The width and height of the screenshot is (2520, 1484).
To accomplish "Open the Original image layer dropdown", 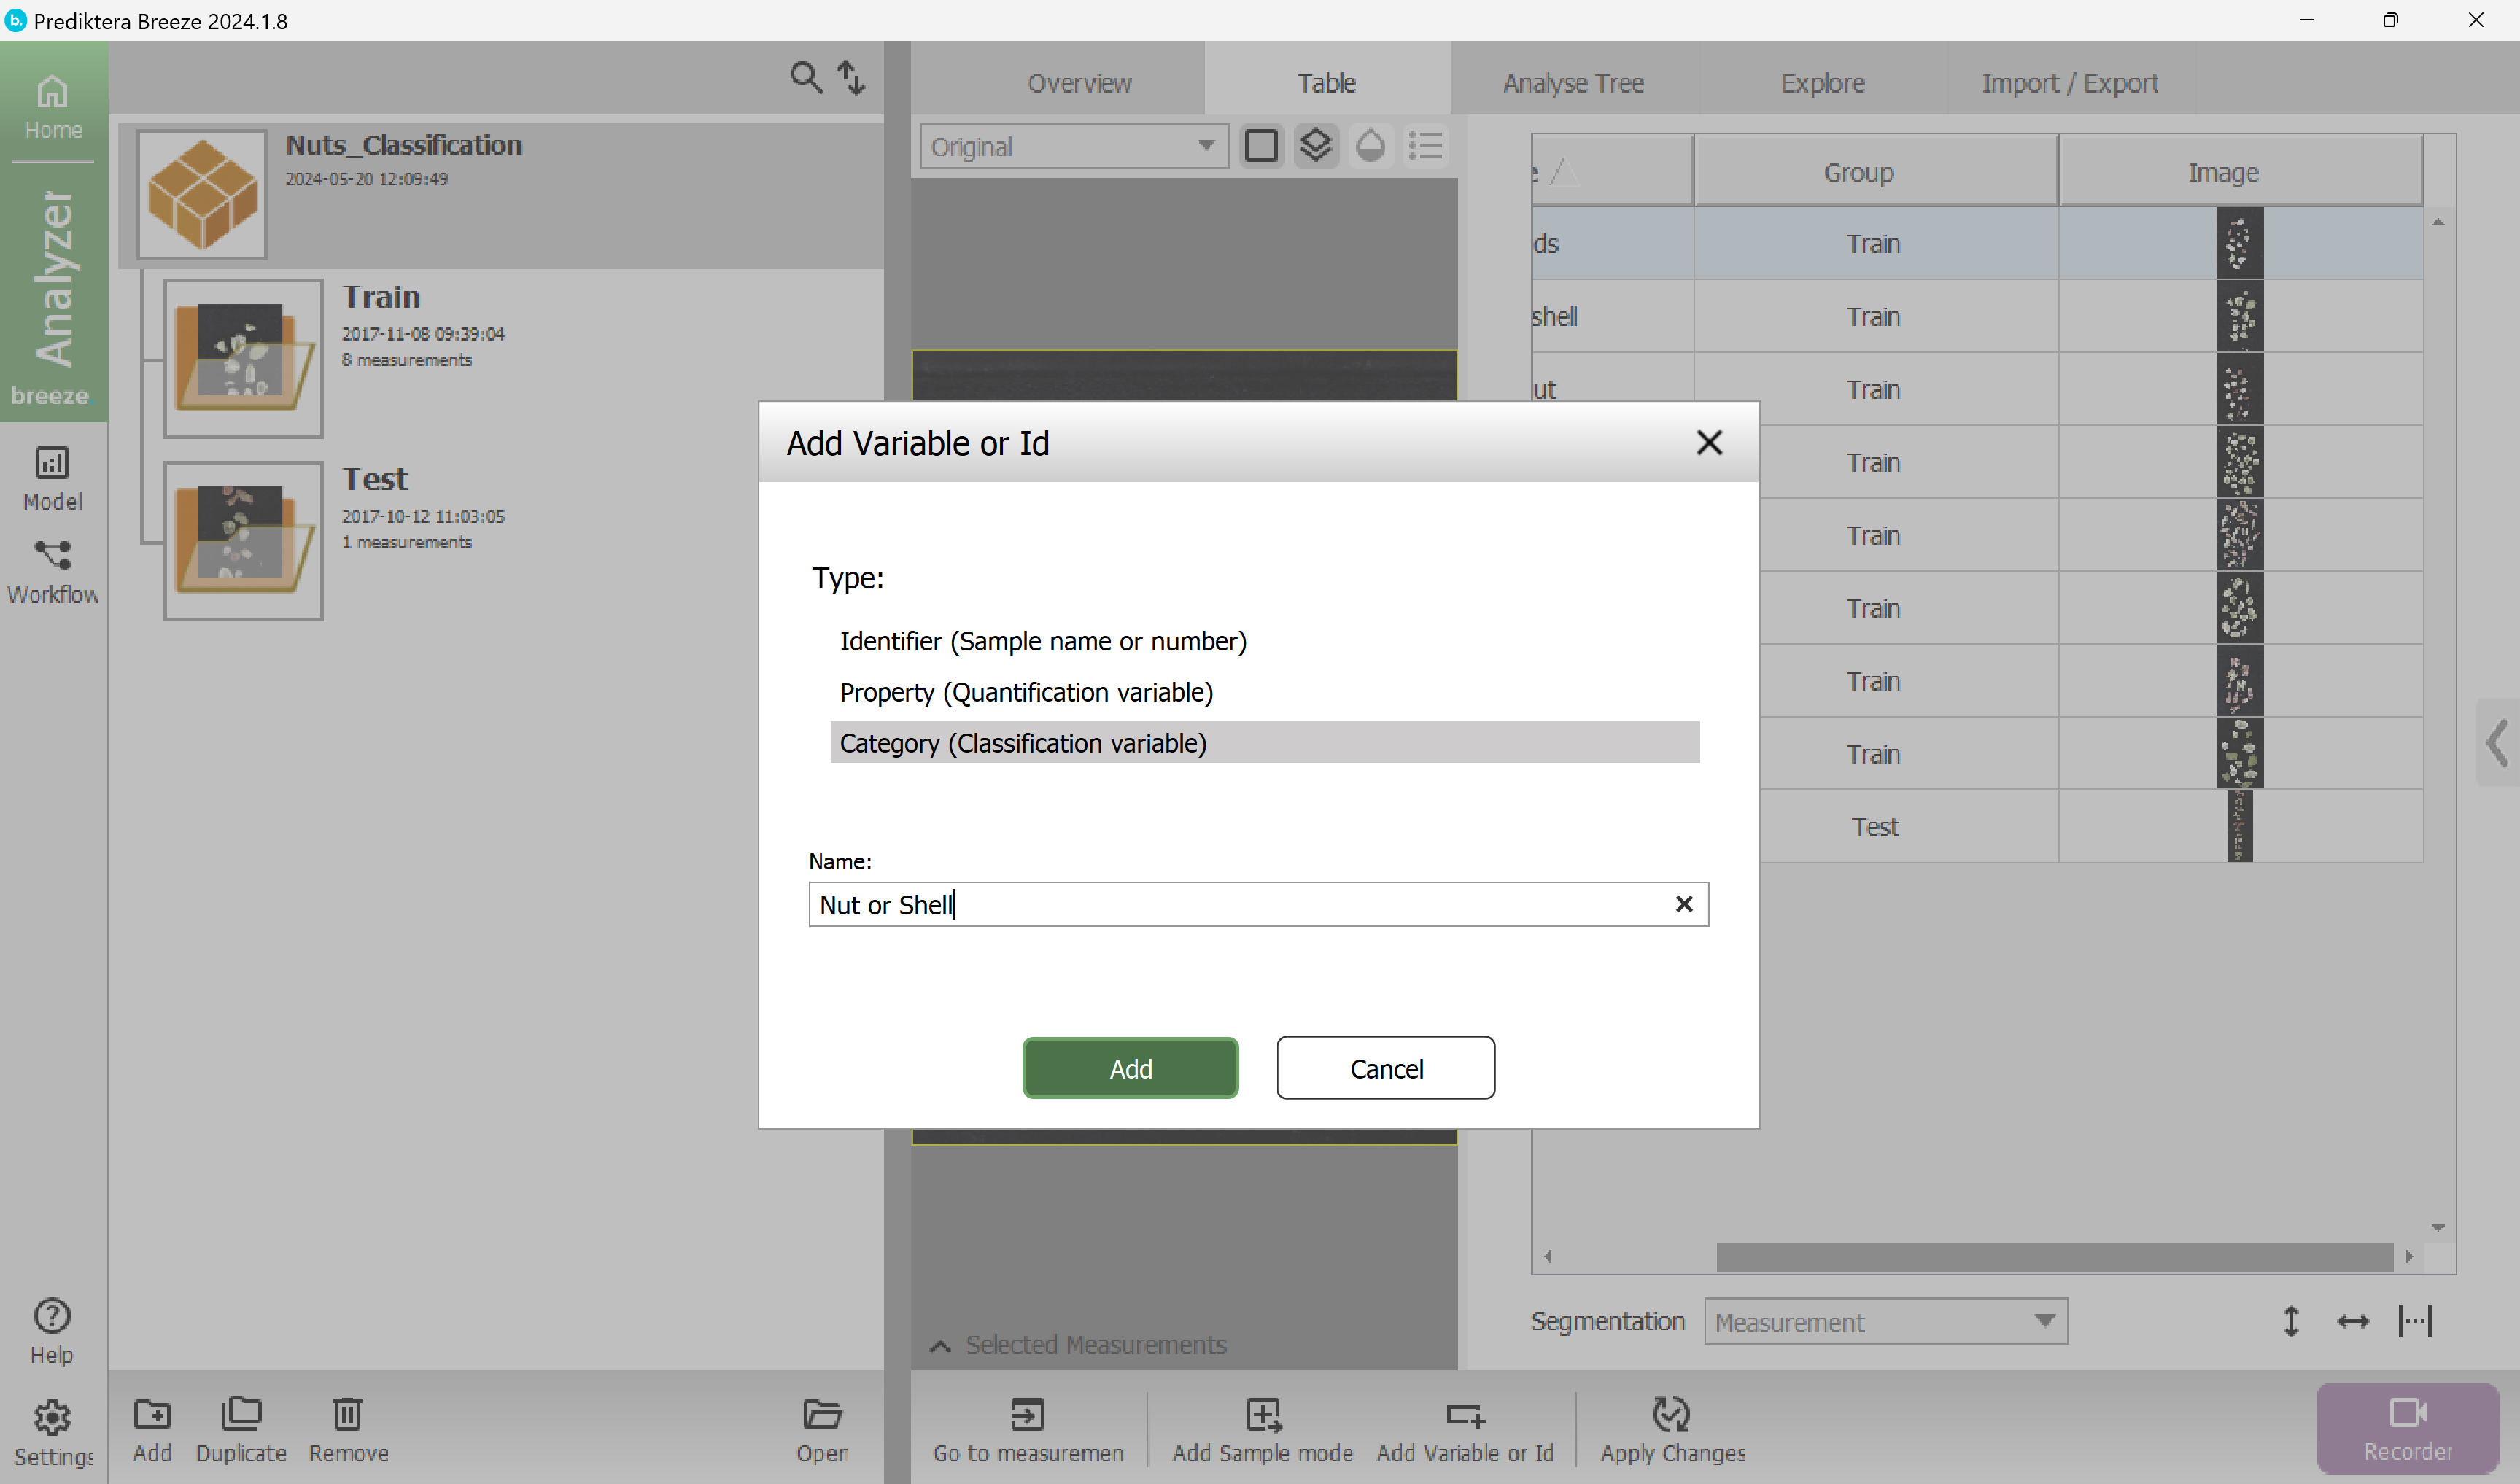I will click(x=1073, y=145).
